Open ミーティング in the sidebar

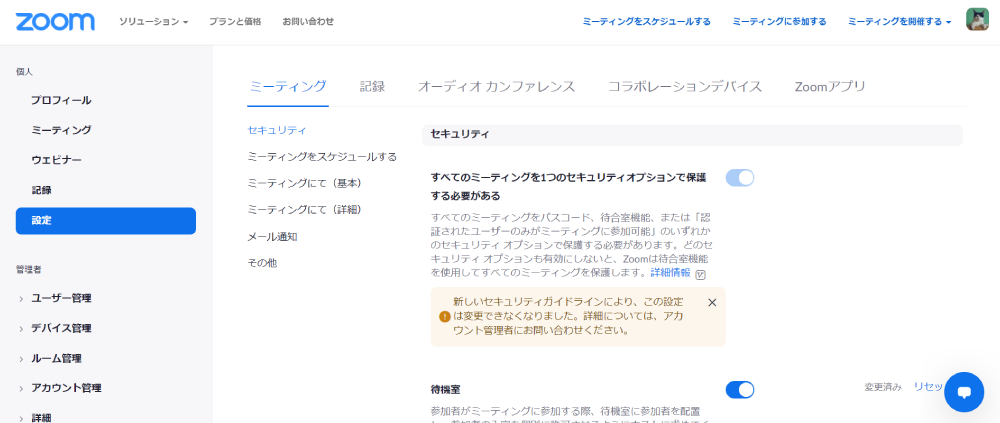pyautogui.click(x=61, y=130)
